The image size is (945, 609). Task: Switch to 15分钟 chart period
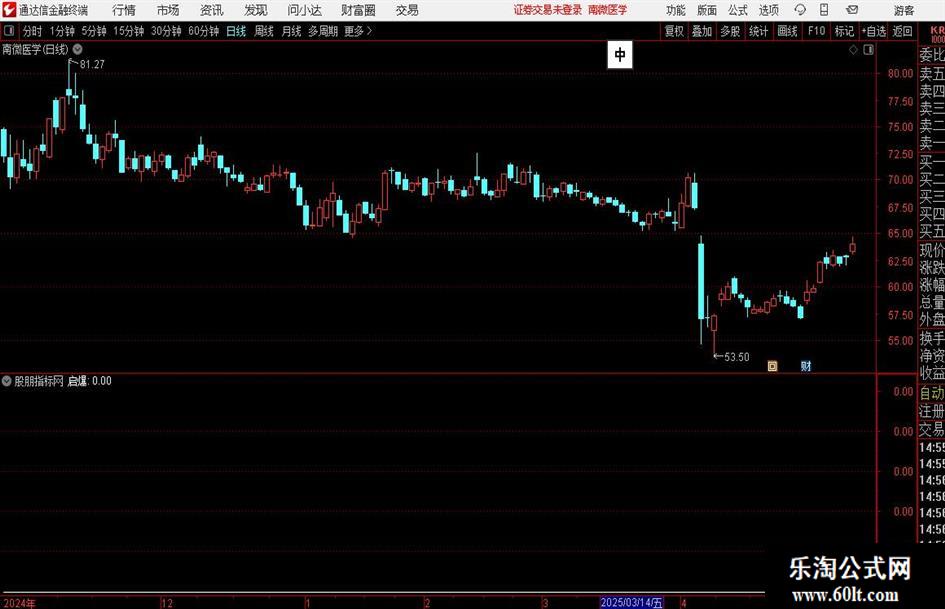[129, 31]
